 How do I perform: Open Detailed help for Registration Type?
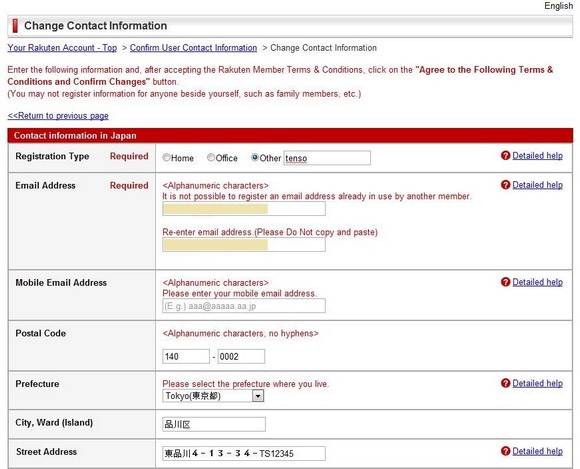(537, 156)
